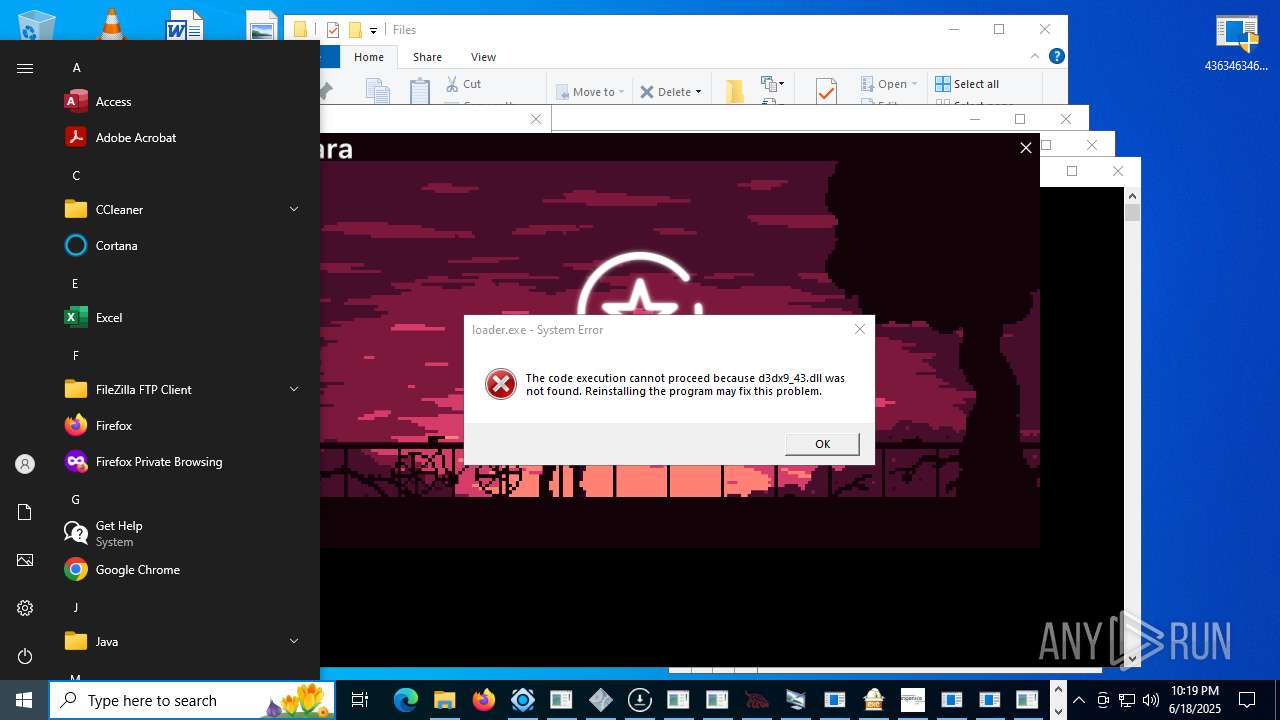Viewport: 1280px width, 720px height.
Task: Show hidden tray icons chevron
Action: (1079, 700)
